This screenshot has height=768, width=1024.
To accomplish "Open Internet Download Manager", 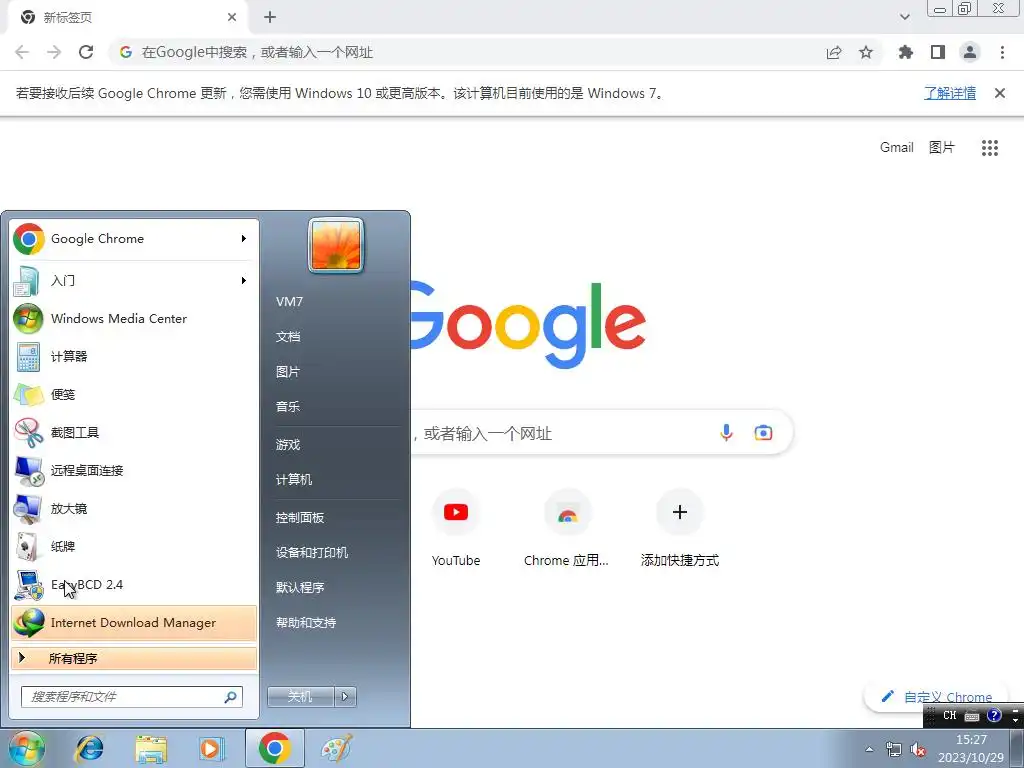I will [133, 623].
